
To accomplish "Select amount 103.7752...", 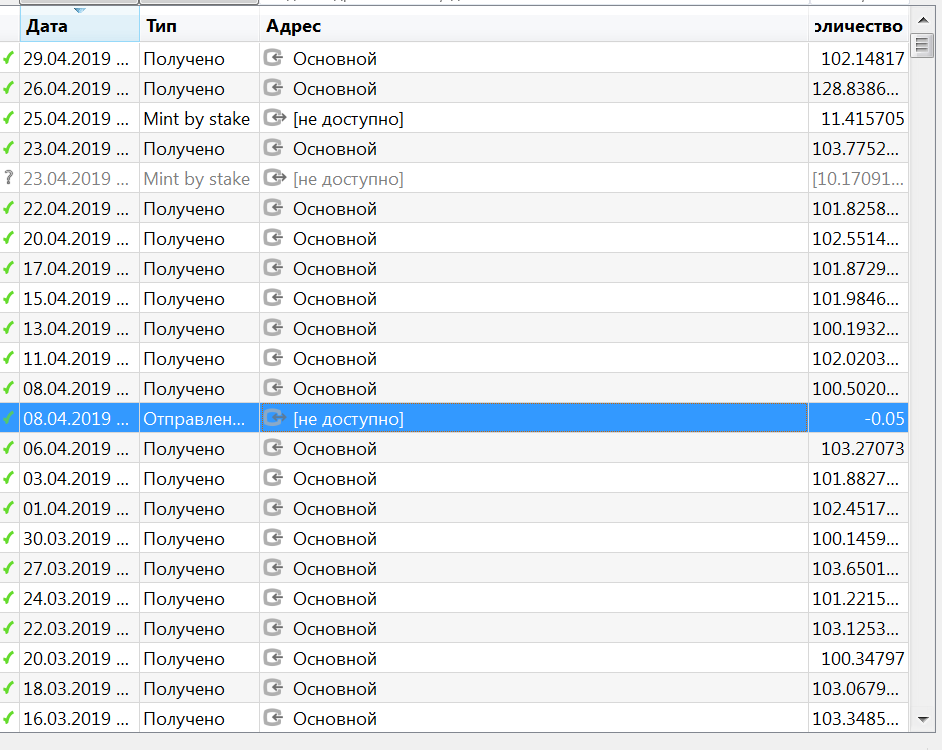I will (855, 149).
